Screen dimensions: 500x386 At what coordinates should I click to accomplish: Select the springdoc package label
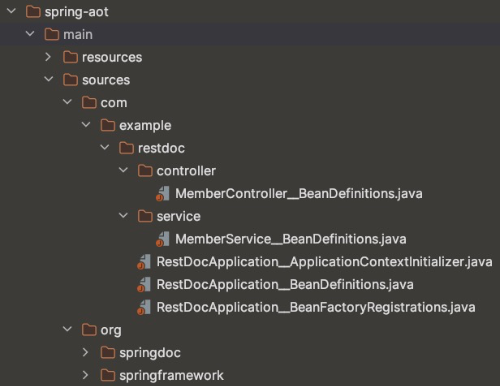150,353
